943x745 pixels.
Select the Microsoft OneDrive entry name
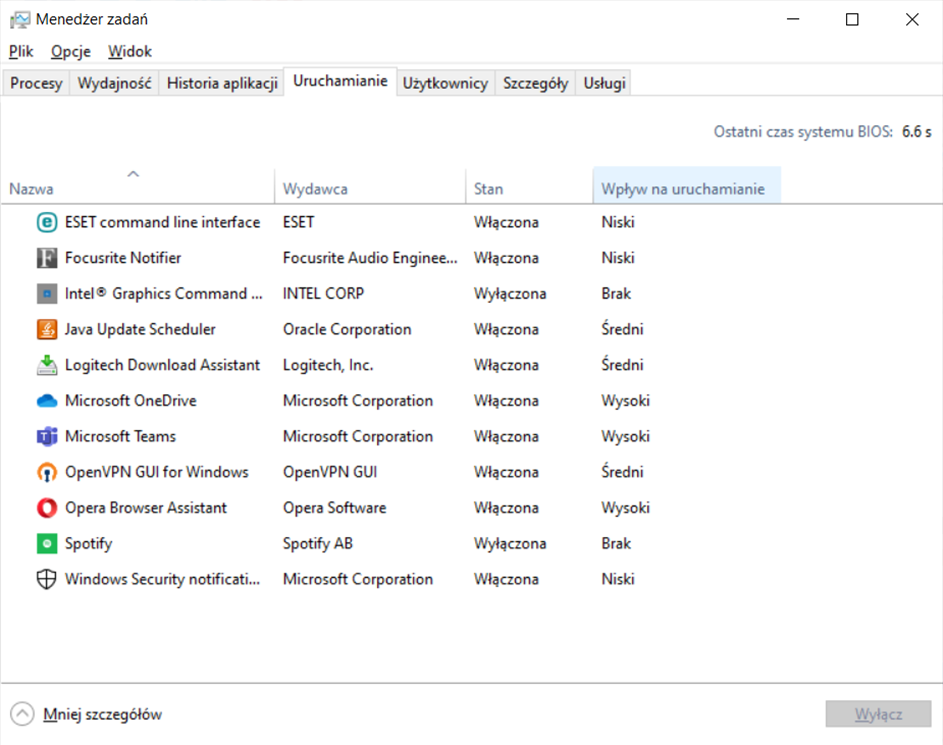[x=131, y=400]
